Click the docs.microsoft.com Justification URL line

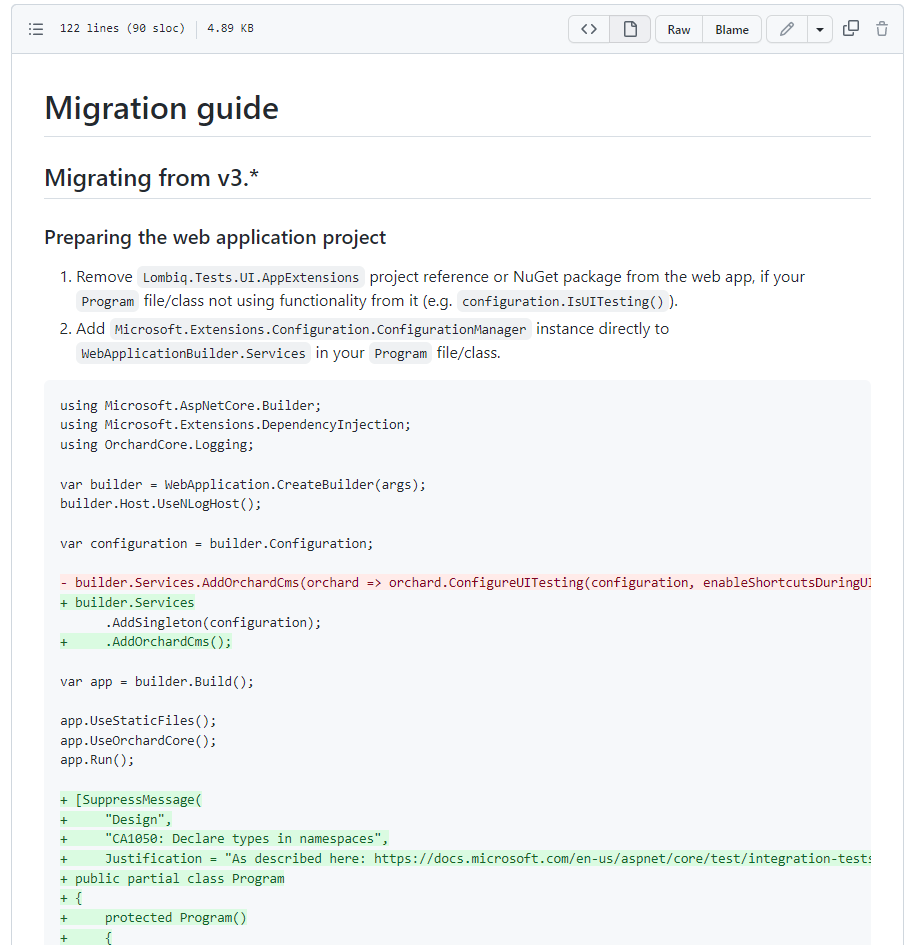(465, 859)
